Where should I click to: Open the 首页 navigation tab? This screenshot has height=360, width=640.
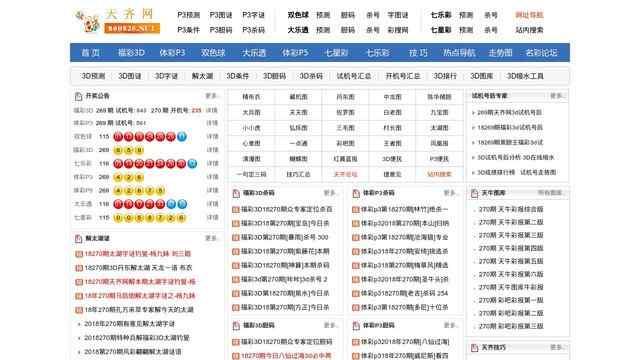click(90, 53)
